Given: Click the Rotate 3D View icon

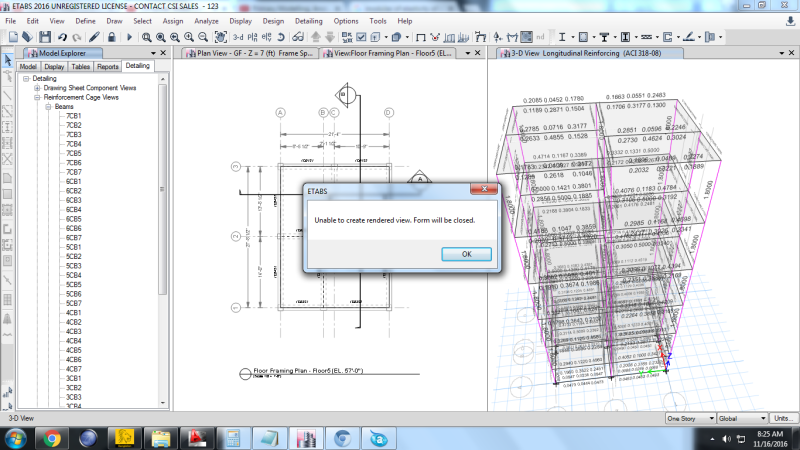Looking at the screenshot, I should (x=281, y=37).
